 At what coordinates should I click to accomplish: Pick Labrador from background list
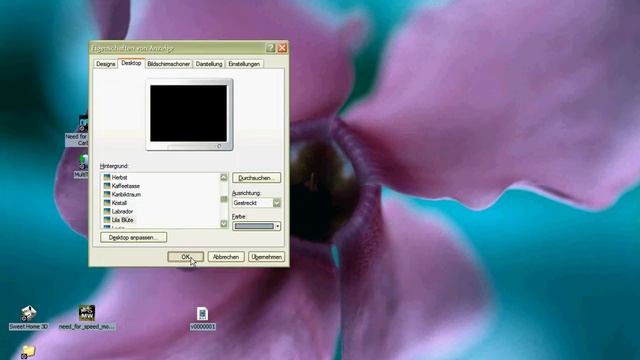pos(122,211)
